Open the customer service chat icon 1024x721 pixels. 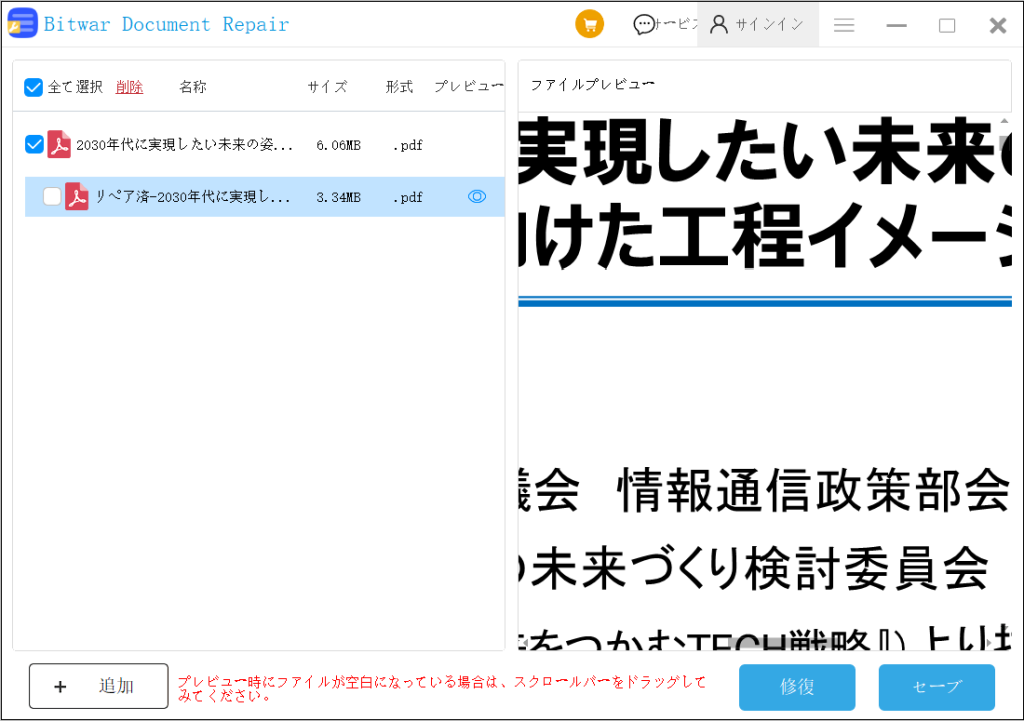click(x=644, y=25)
